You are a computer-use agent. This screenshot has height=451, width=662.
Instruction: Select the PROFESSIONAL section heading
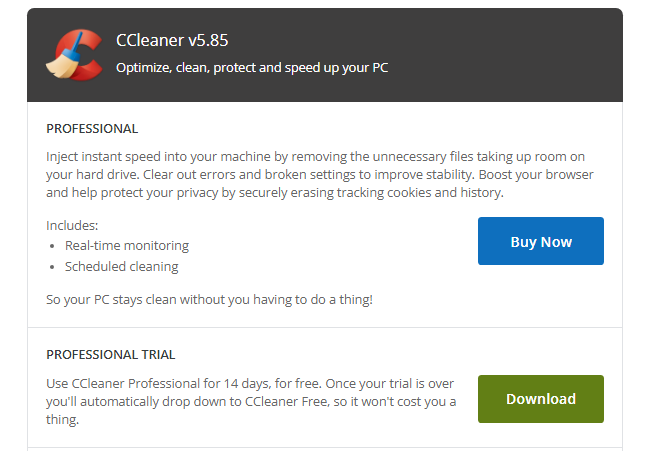[x=92, y=129]
